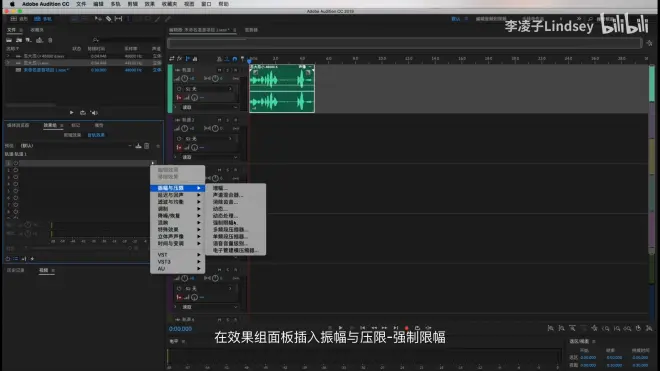Click the delete preset trash icon in effects rack
660x371 pixels.
click(x=146, y=146)
